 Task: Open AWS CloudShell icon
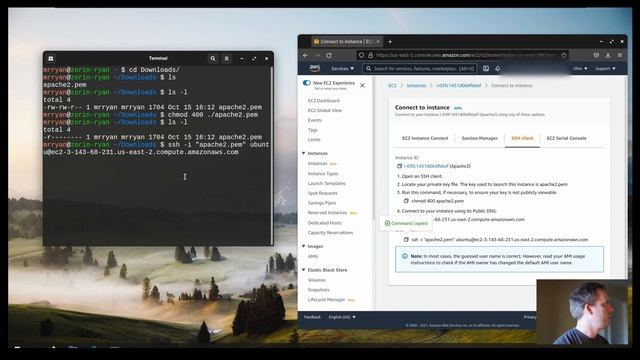[x=486, y=69]
